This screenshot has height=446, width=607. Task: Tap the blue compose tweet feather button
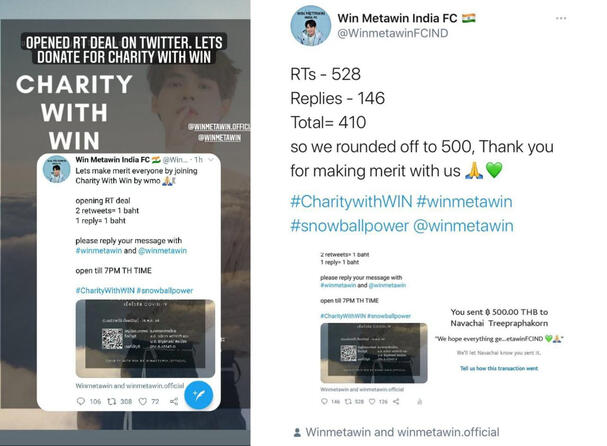pos(199,395)
